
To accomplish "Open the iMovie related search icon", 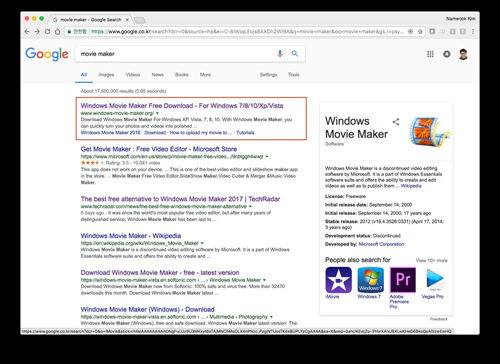I will pyautogui.click(x=338, y=280).
